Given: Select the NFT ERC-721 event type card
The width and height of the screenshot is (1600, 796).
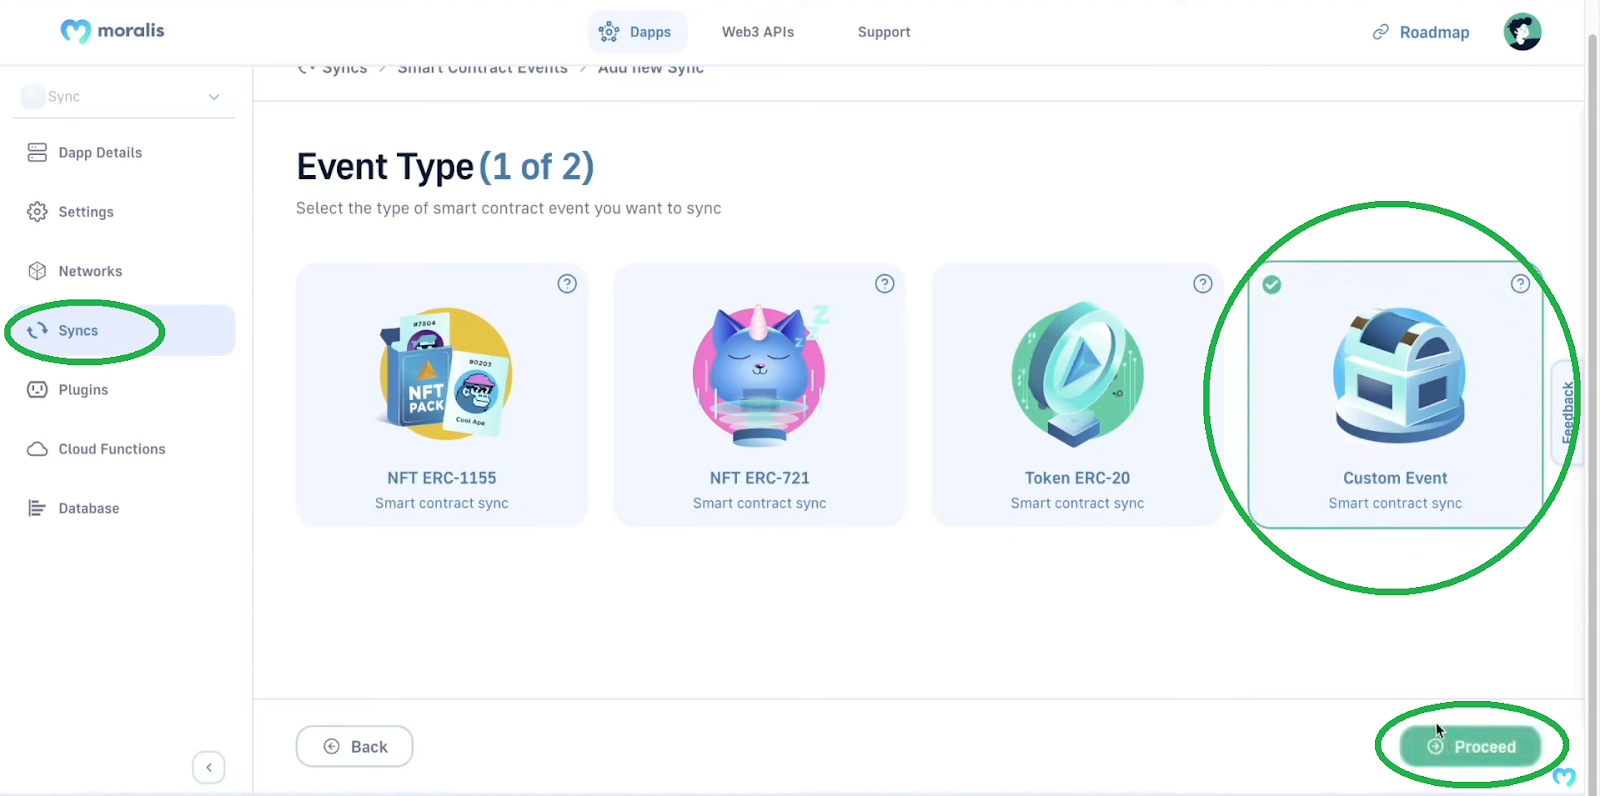Looking at the screenshot, I should 759,394.
